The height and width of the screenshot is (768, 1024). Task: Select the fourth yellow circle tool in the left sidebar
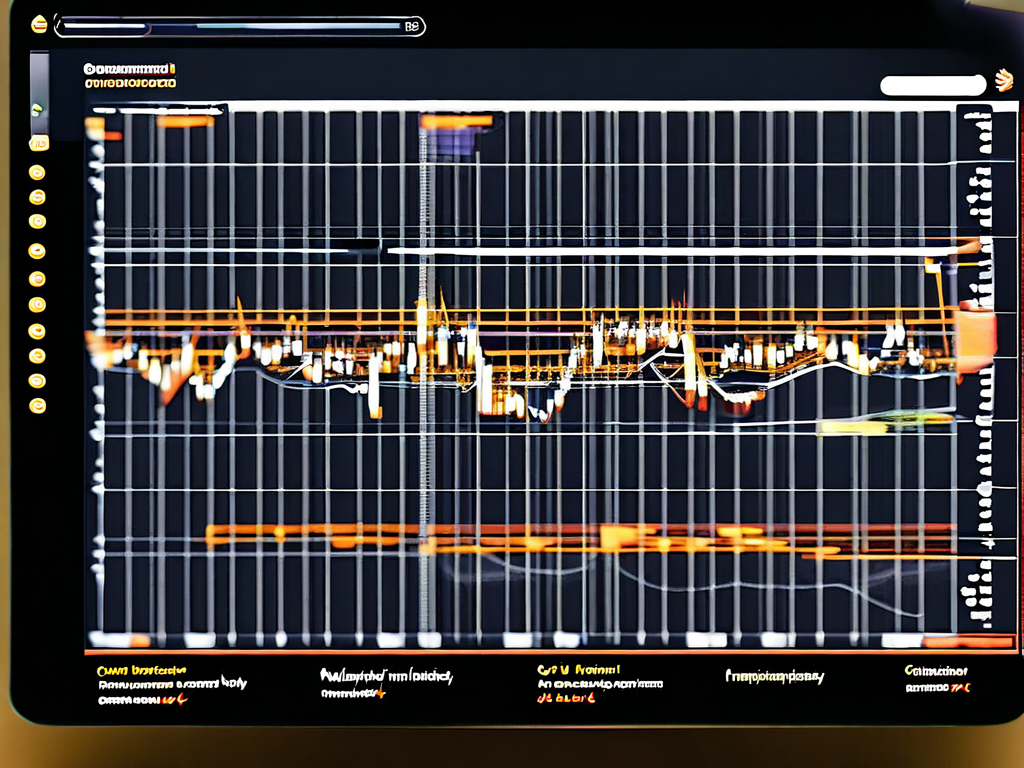[x=38, y=250]
